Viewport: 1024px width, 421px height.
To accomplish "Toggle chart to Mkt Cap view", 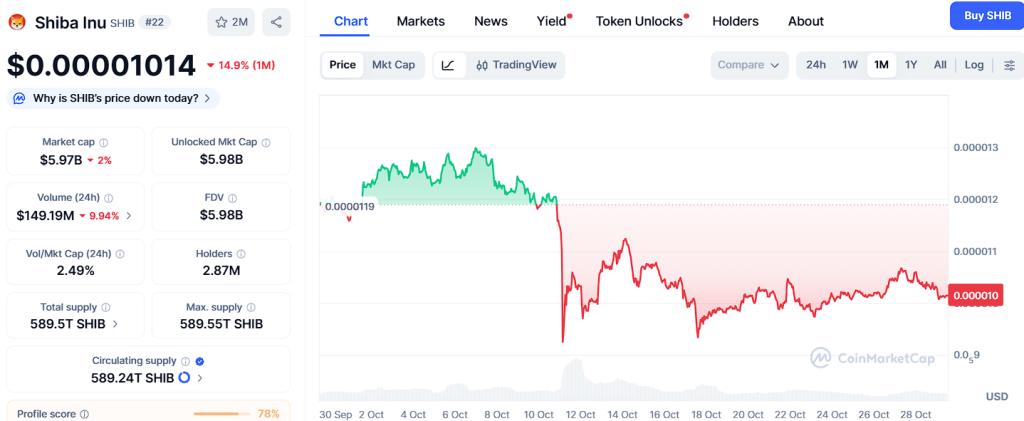I will click(x=393, y=65).
